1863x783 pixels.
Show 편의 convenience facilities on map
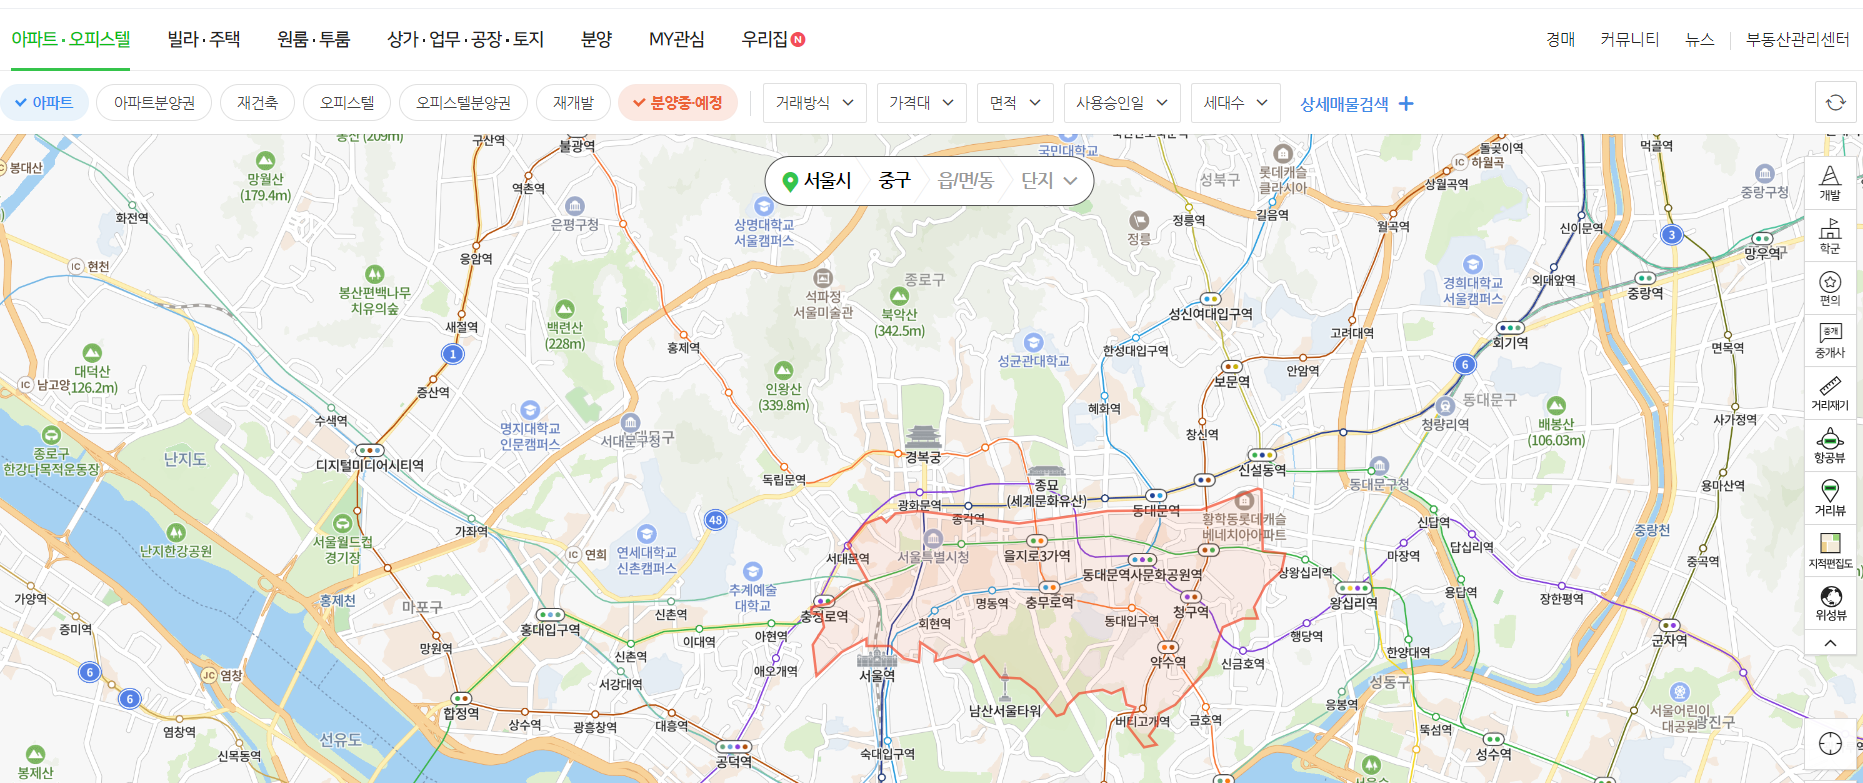click(1830, 288)
